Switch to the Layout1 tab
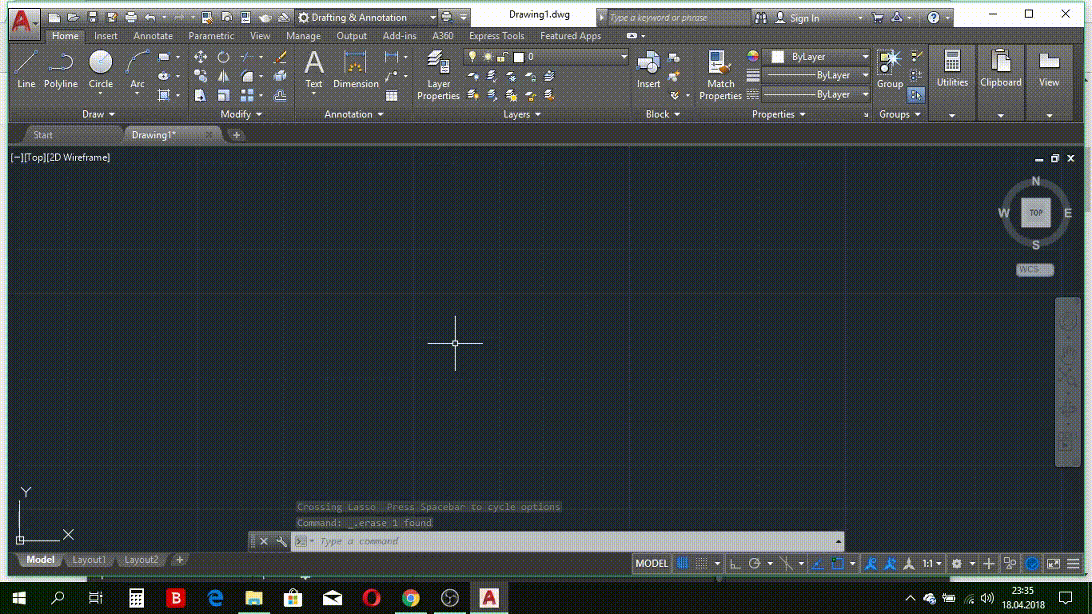Image resolution: width=1092 pixels, height=614 pixels. [89, 560]
